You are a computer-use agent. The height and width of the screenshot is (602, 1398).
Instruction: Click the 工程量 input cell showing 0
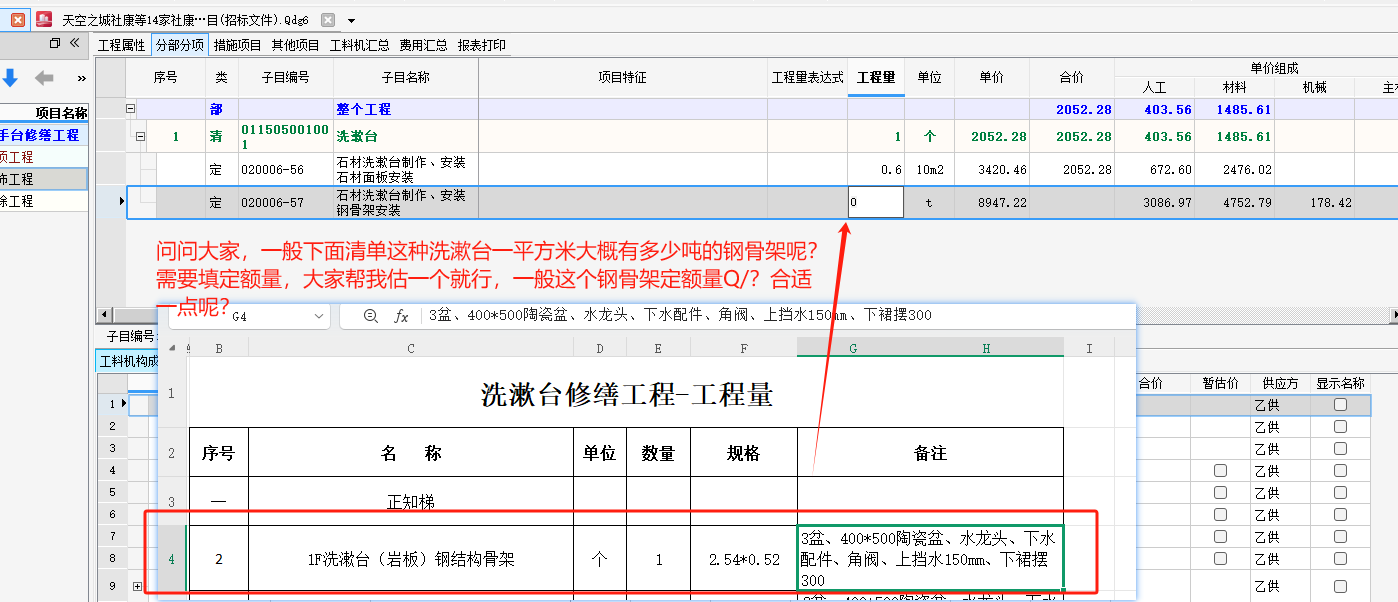coord(876,202)
